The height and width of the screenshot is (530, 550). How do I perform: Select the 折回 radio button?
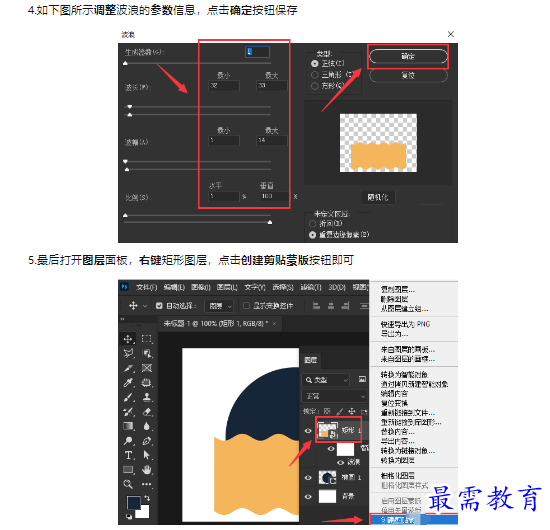coord(312,224)
